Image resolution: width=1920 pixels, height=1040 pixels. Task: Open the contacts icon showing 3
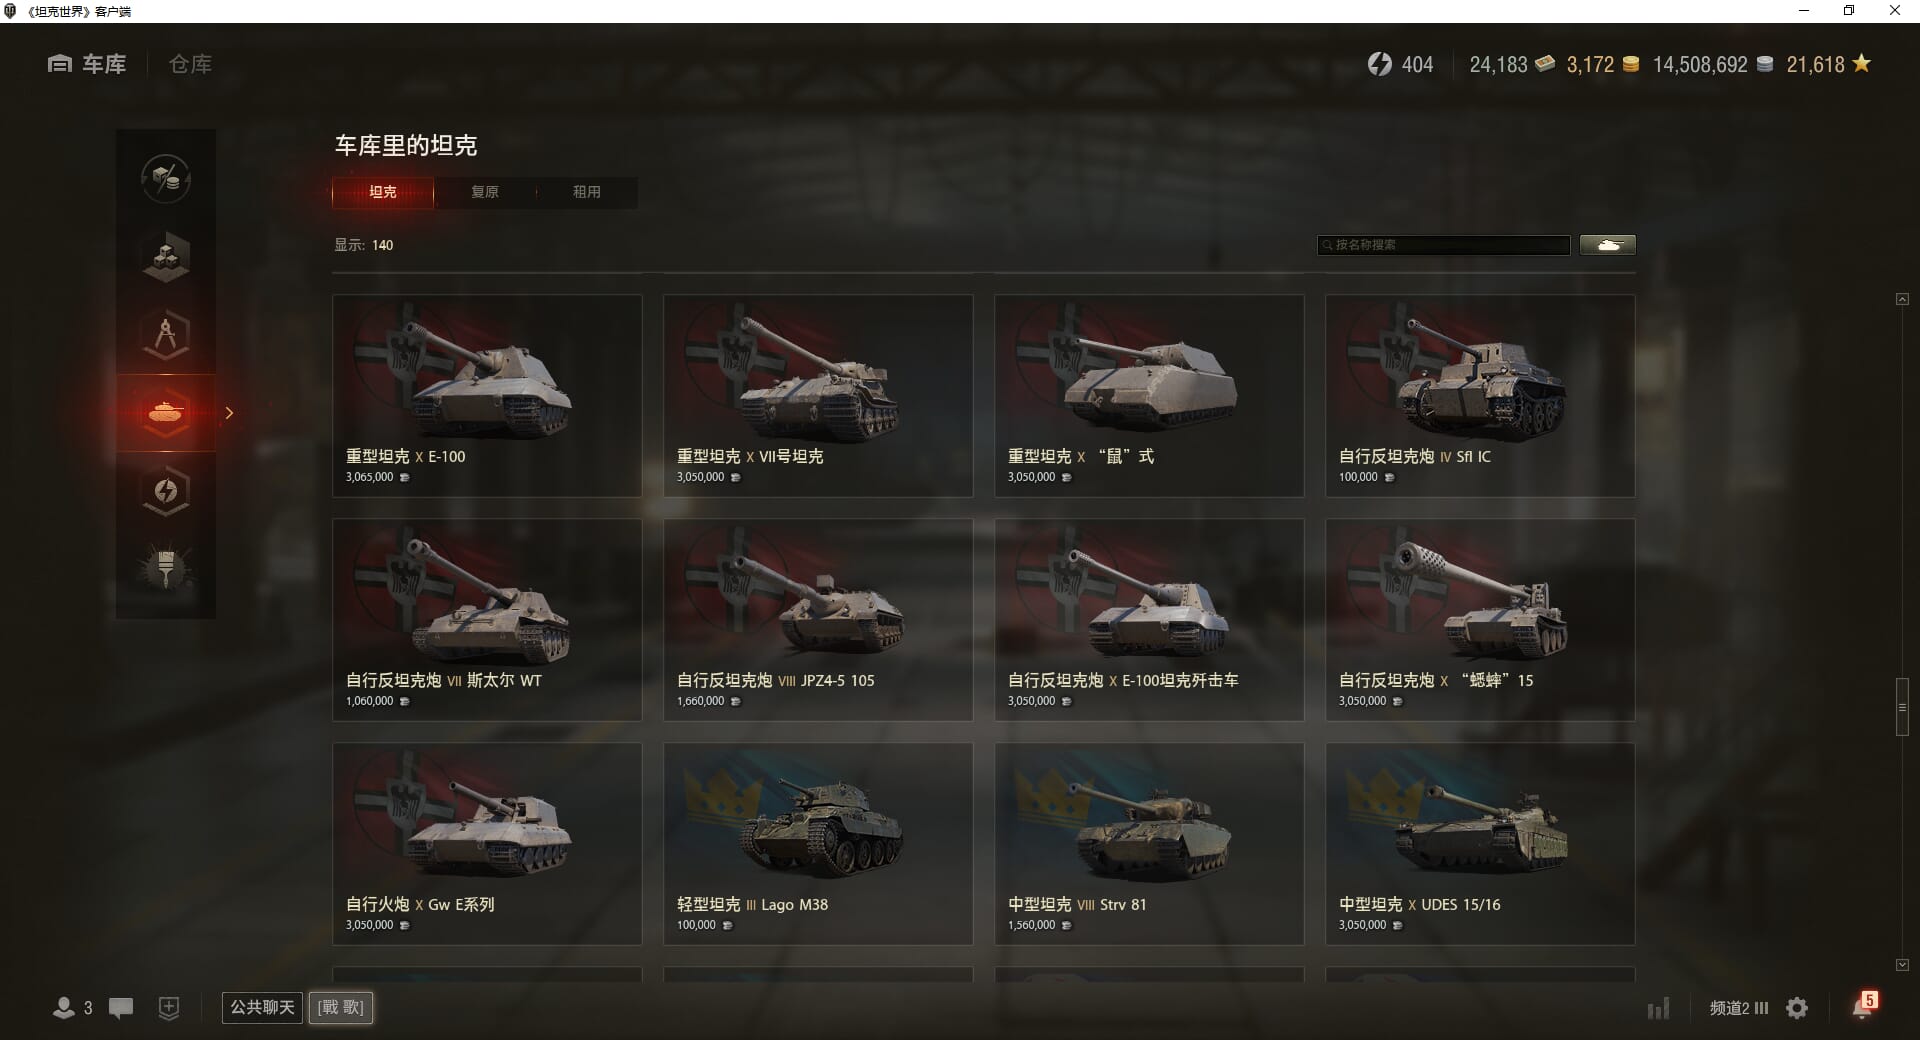coord(72,1008)
